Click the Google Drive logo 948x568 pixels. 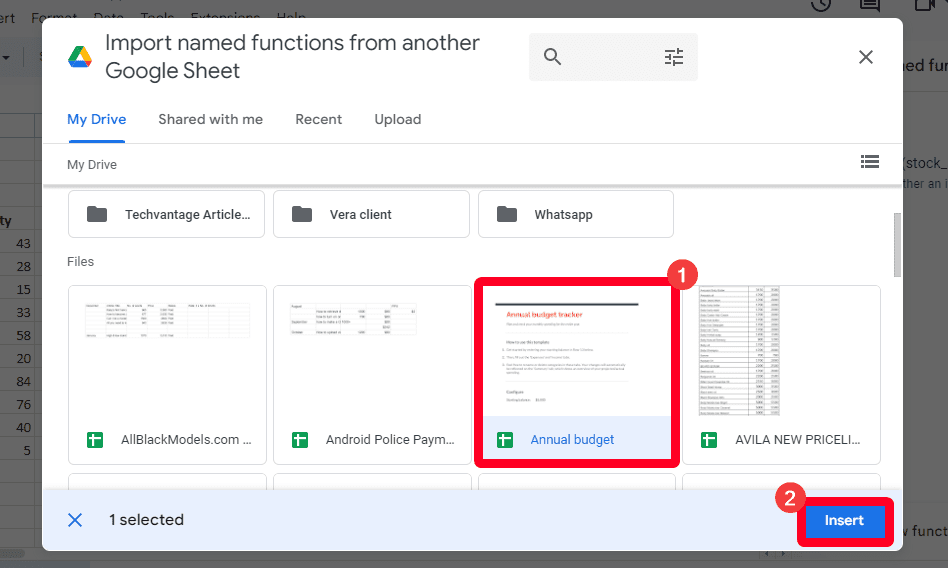(x=80, y=57)
